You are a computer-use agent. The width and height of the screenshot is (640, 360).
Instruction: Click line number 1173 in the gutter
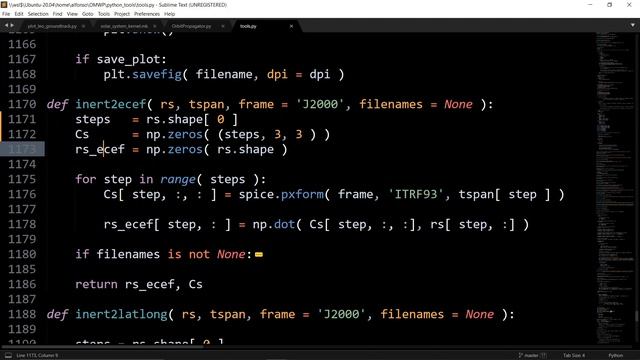[22, 149]
